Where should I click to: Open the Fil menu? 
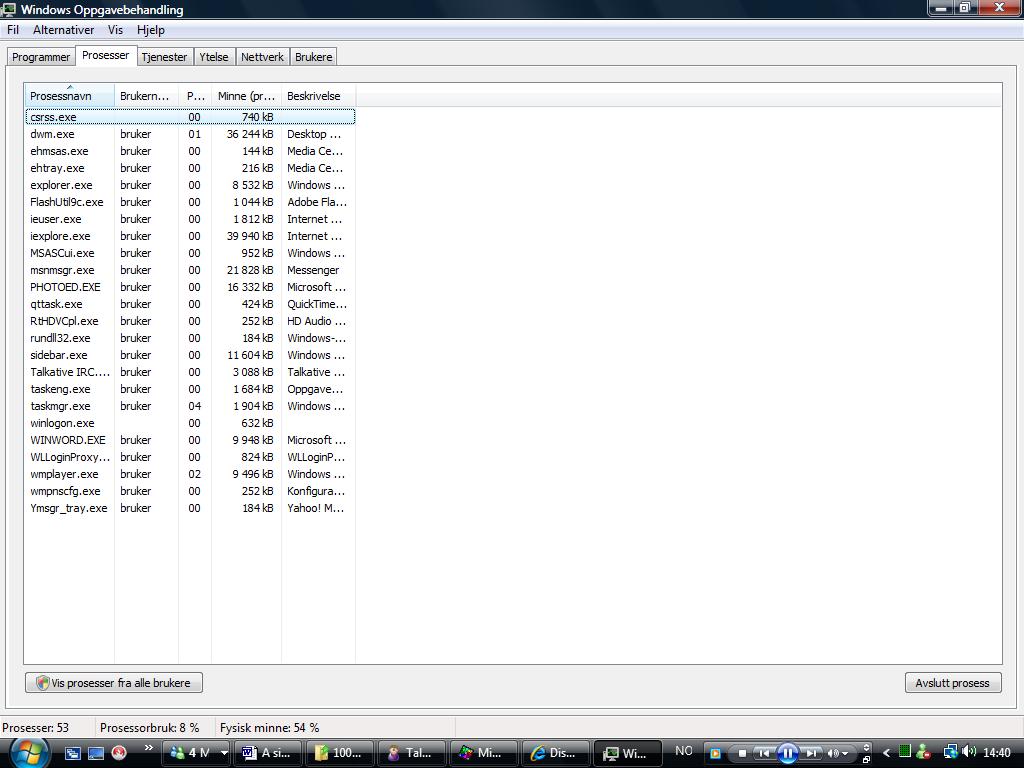coord(13,30)
